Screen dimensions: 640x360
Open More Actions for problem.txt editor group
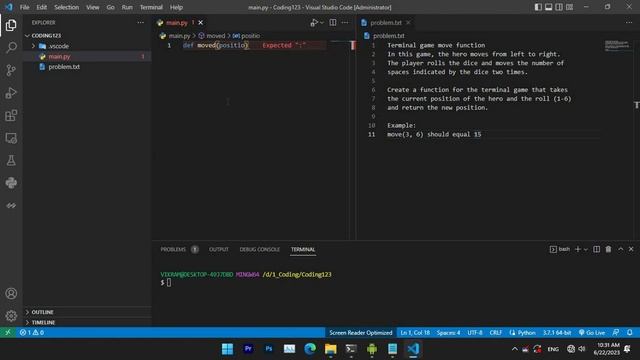[x=629, y=23]
